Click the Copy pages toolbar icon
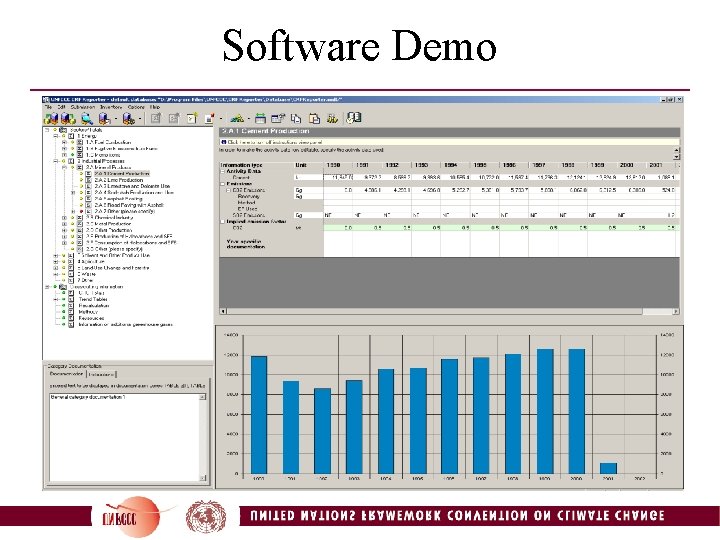This screenshot has height=540, width=720. pos(296,118)
